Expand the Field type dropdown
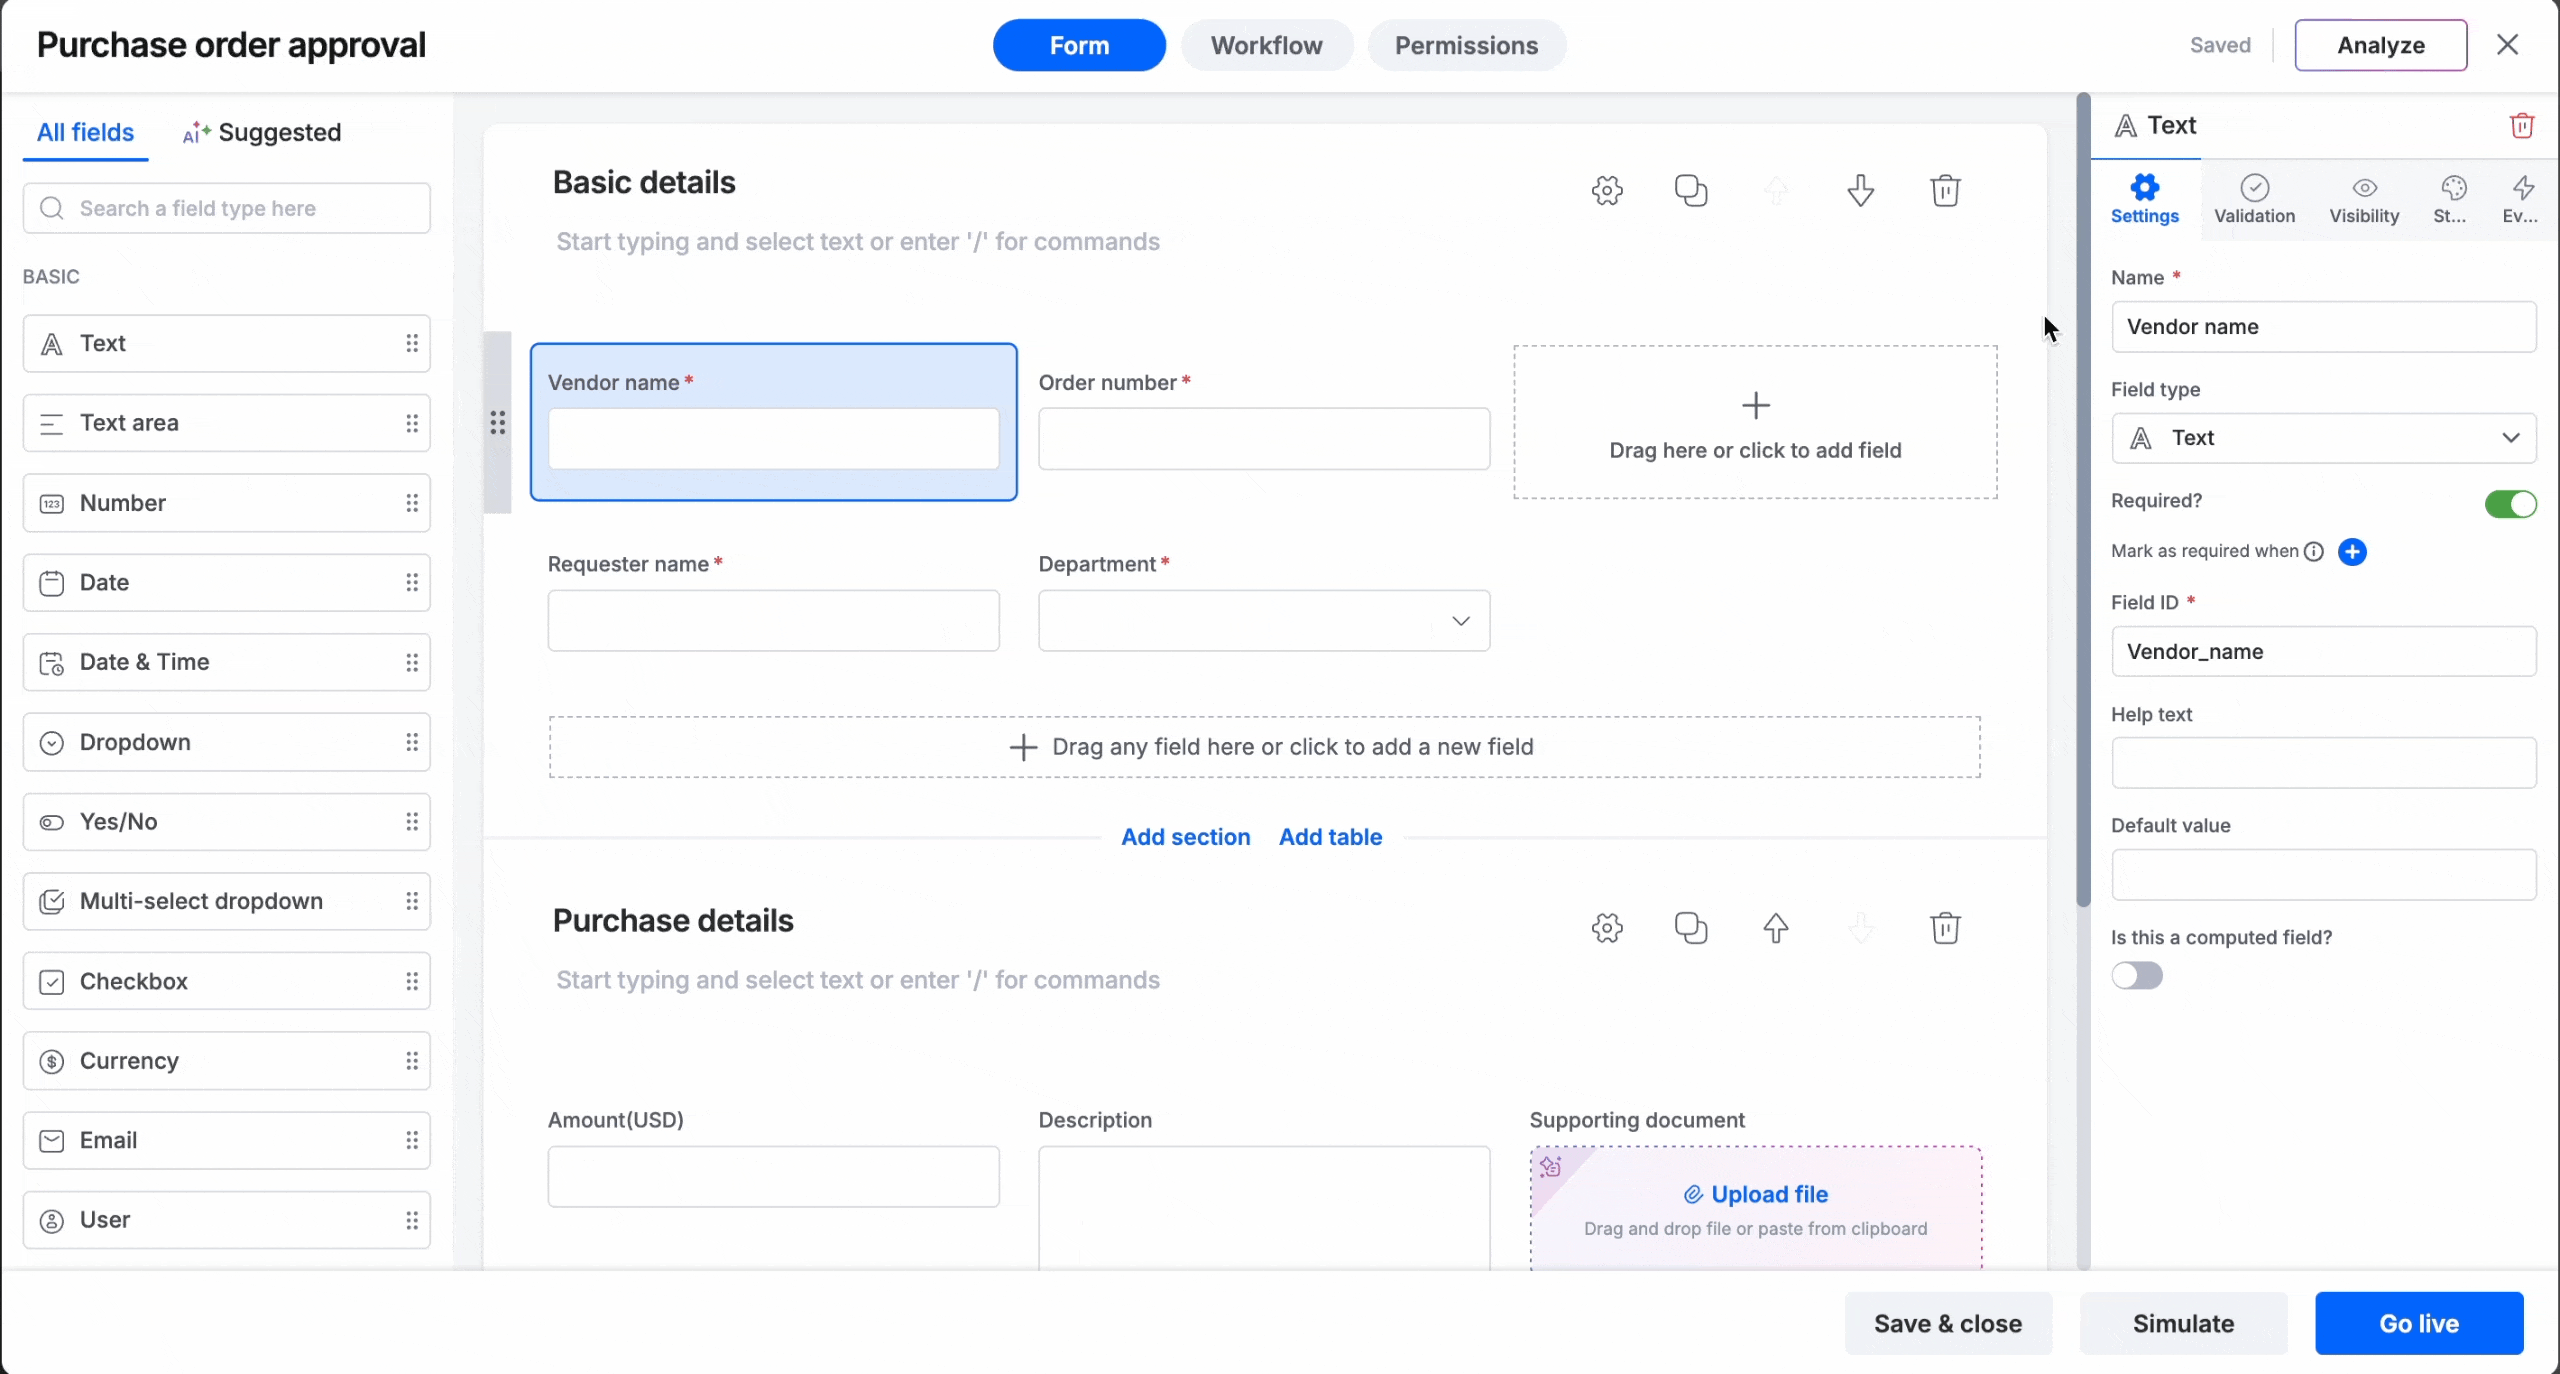Screen dimensions: 2560x1374 [x=2323, y=438]
